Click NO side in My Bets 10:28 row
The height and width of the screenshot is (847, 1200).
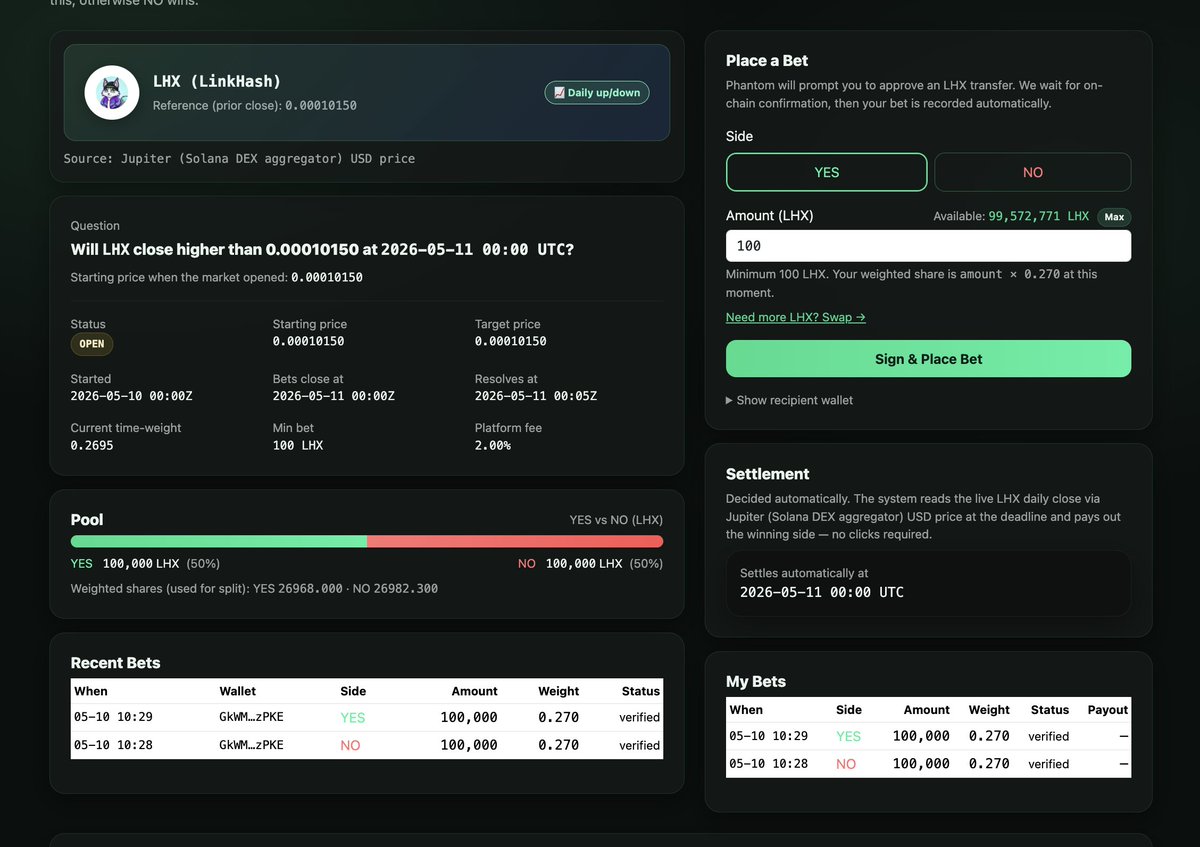click(x=846, y=764)
